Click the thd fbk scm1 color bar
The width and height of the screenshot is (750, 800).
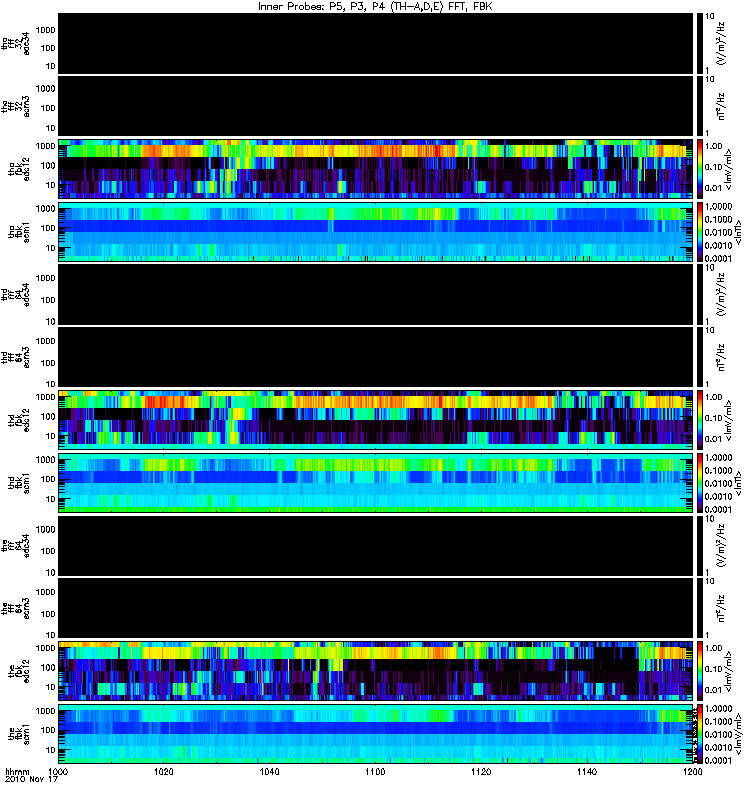pos(700,483)
